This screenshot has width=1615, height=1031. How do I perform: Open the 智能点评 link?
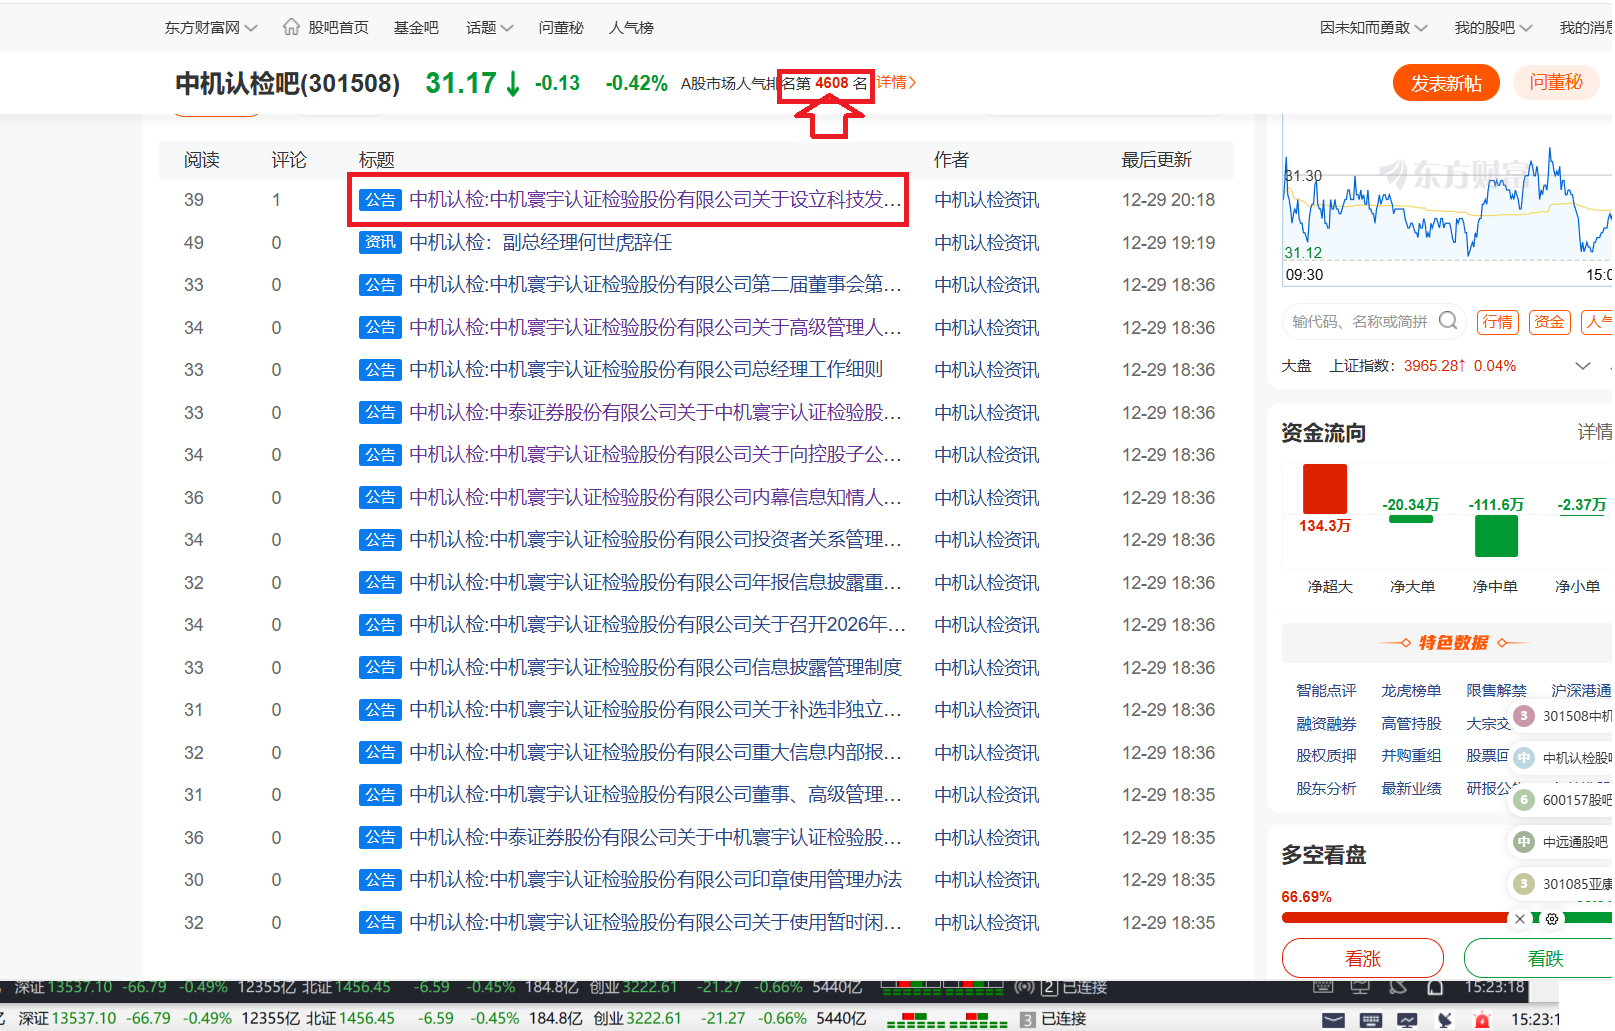(1326, 691)
